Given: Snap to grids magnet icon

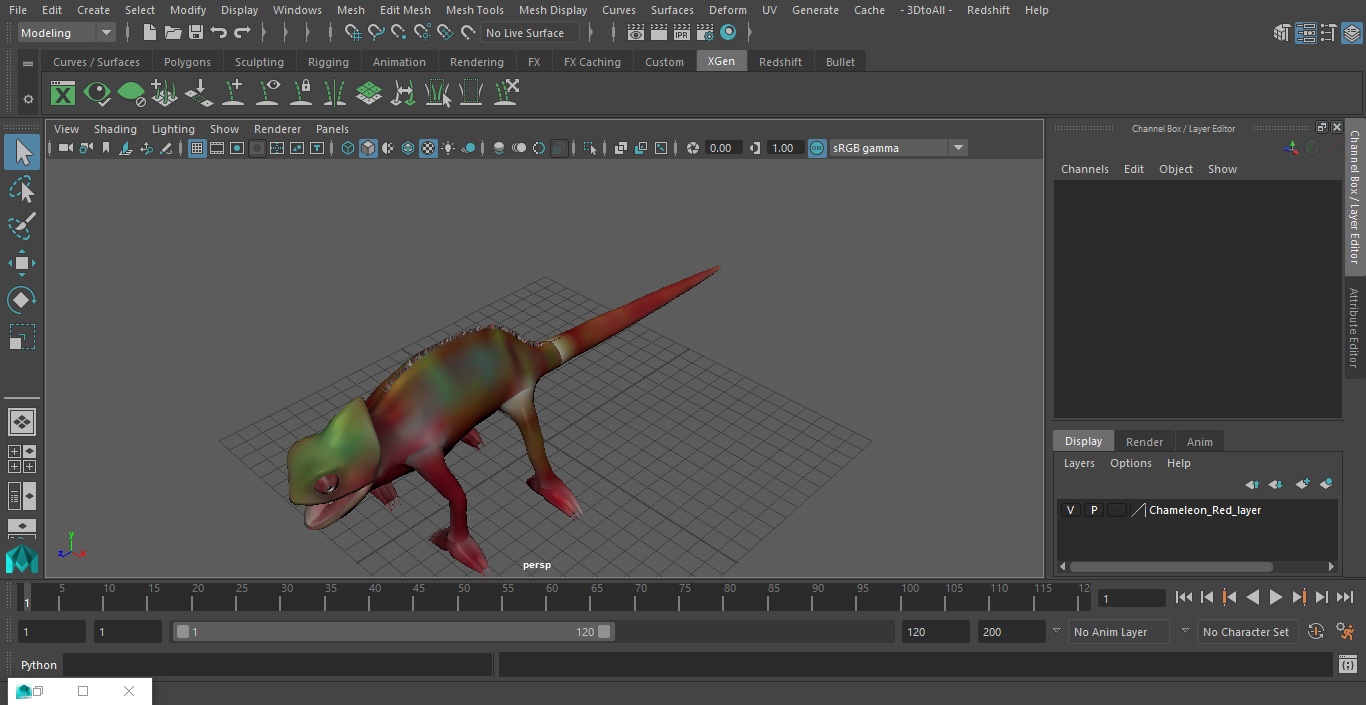Looking at the screenshot, I should 353,33.
